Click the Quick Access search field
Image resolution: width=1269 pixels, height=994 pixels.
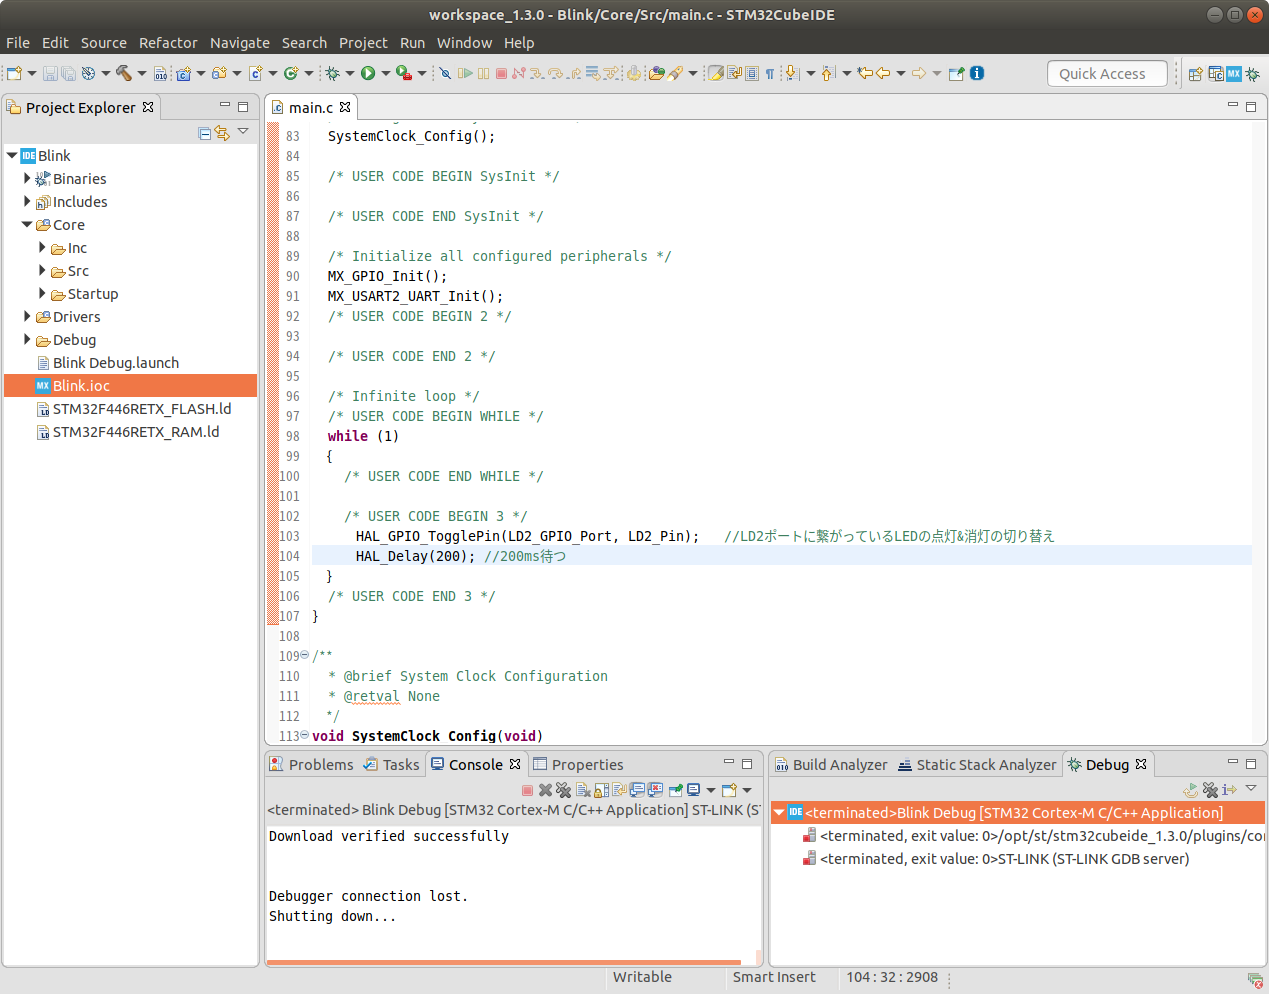click(1107, 73)
